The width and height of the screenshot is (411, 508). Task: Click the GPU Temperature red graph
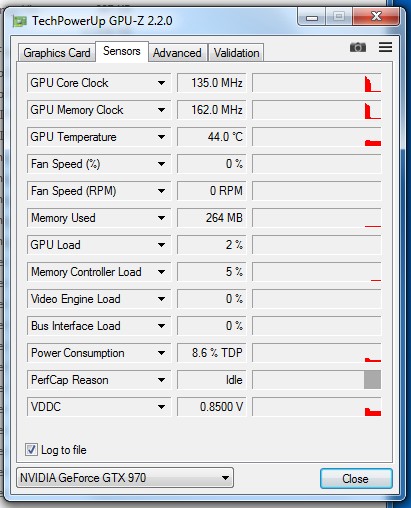pyautogui.click(x=373, y=143)
